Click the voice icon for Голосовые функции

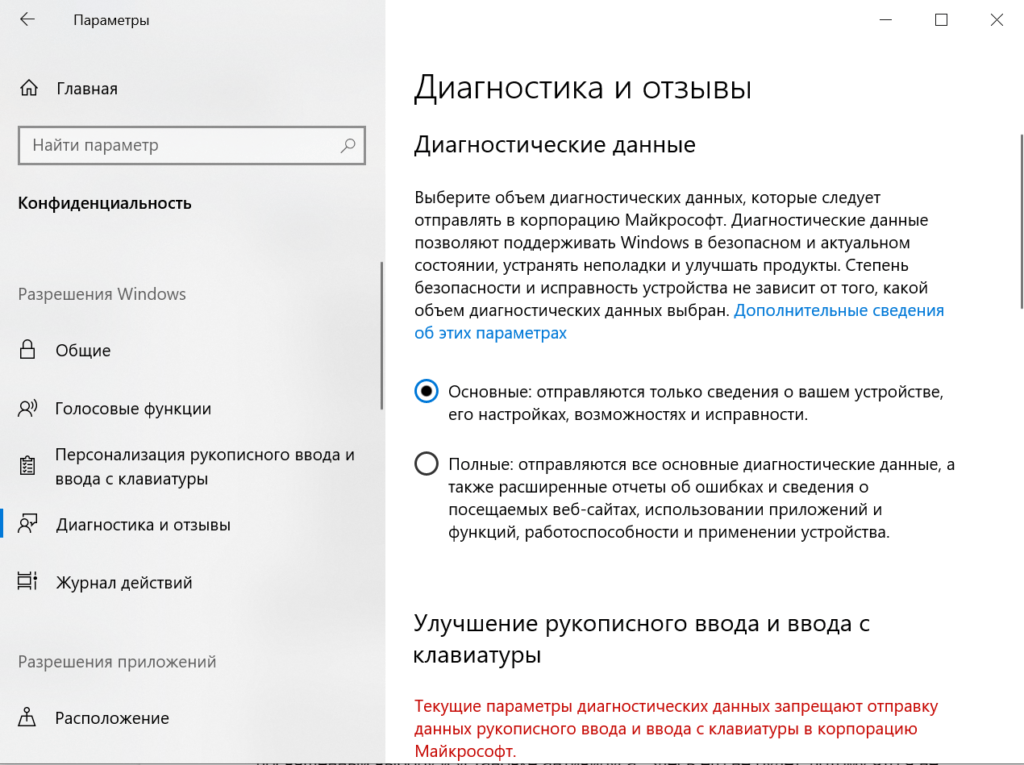27,409
